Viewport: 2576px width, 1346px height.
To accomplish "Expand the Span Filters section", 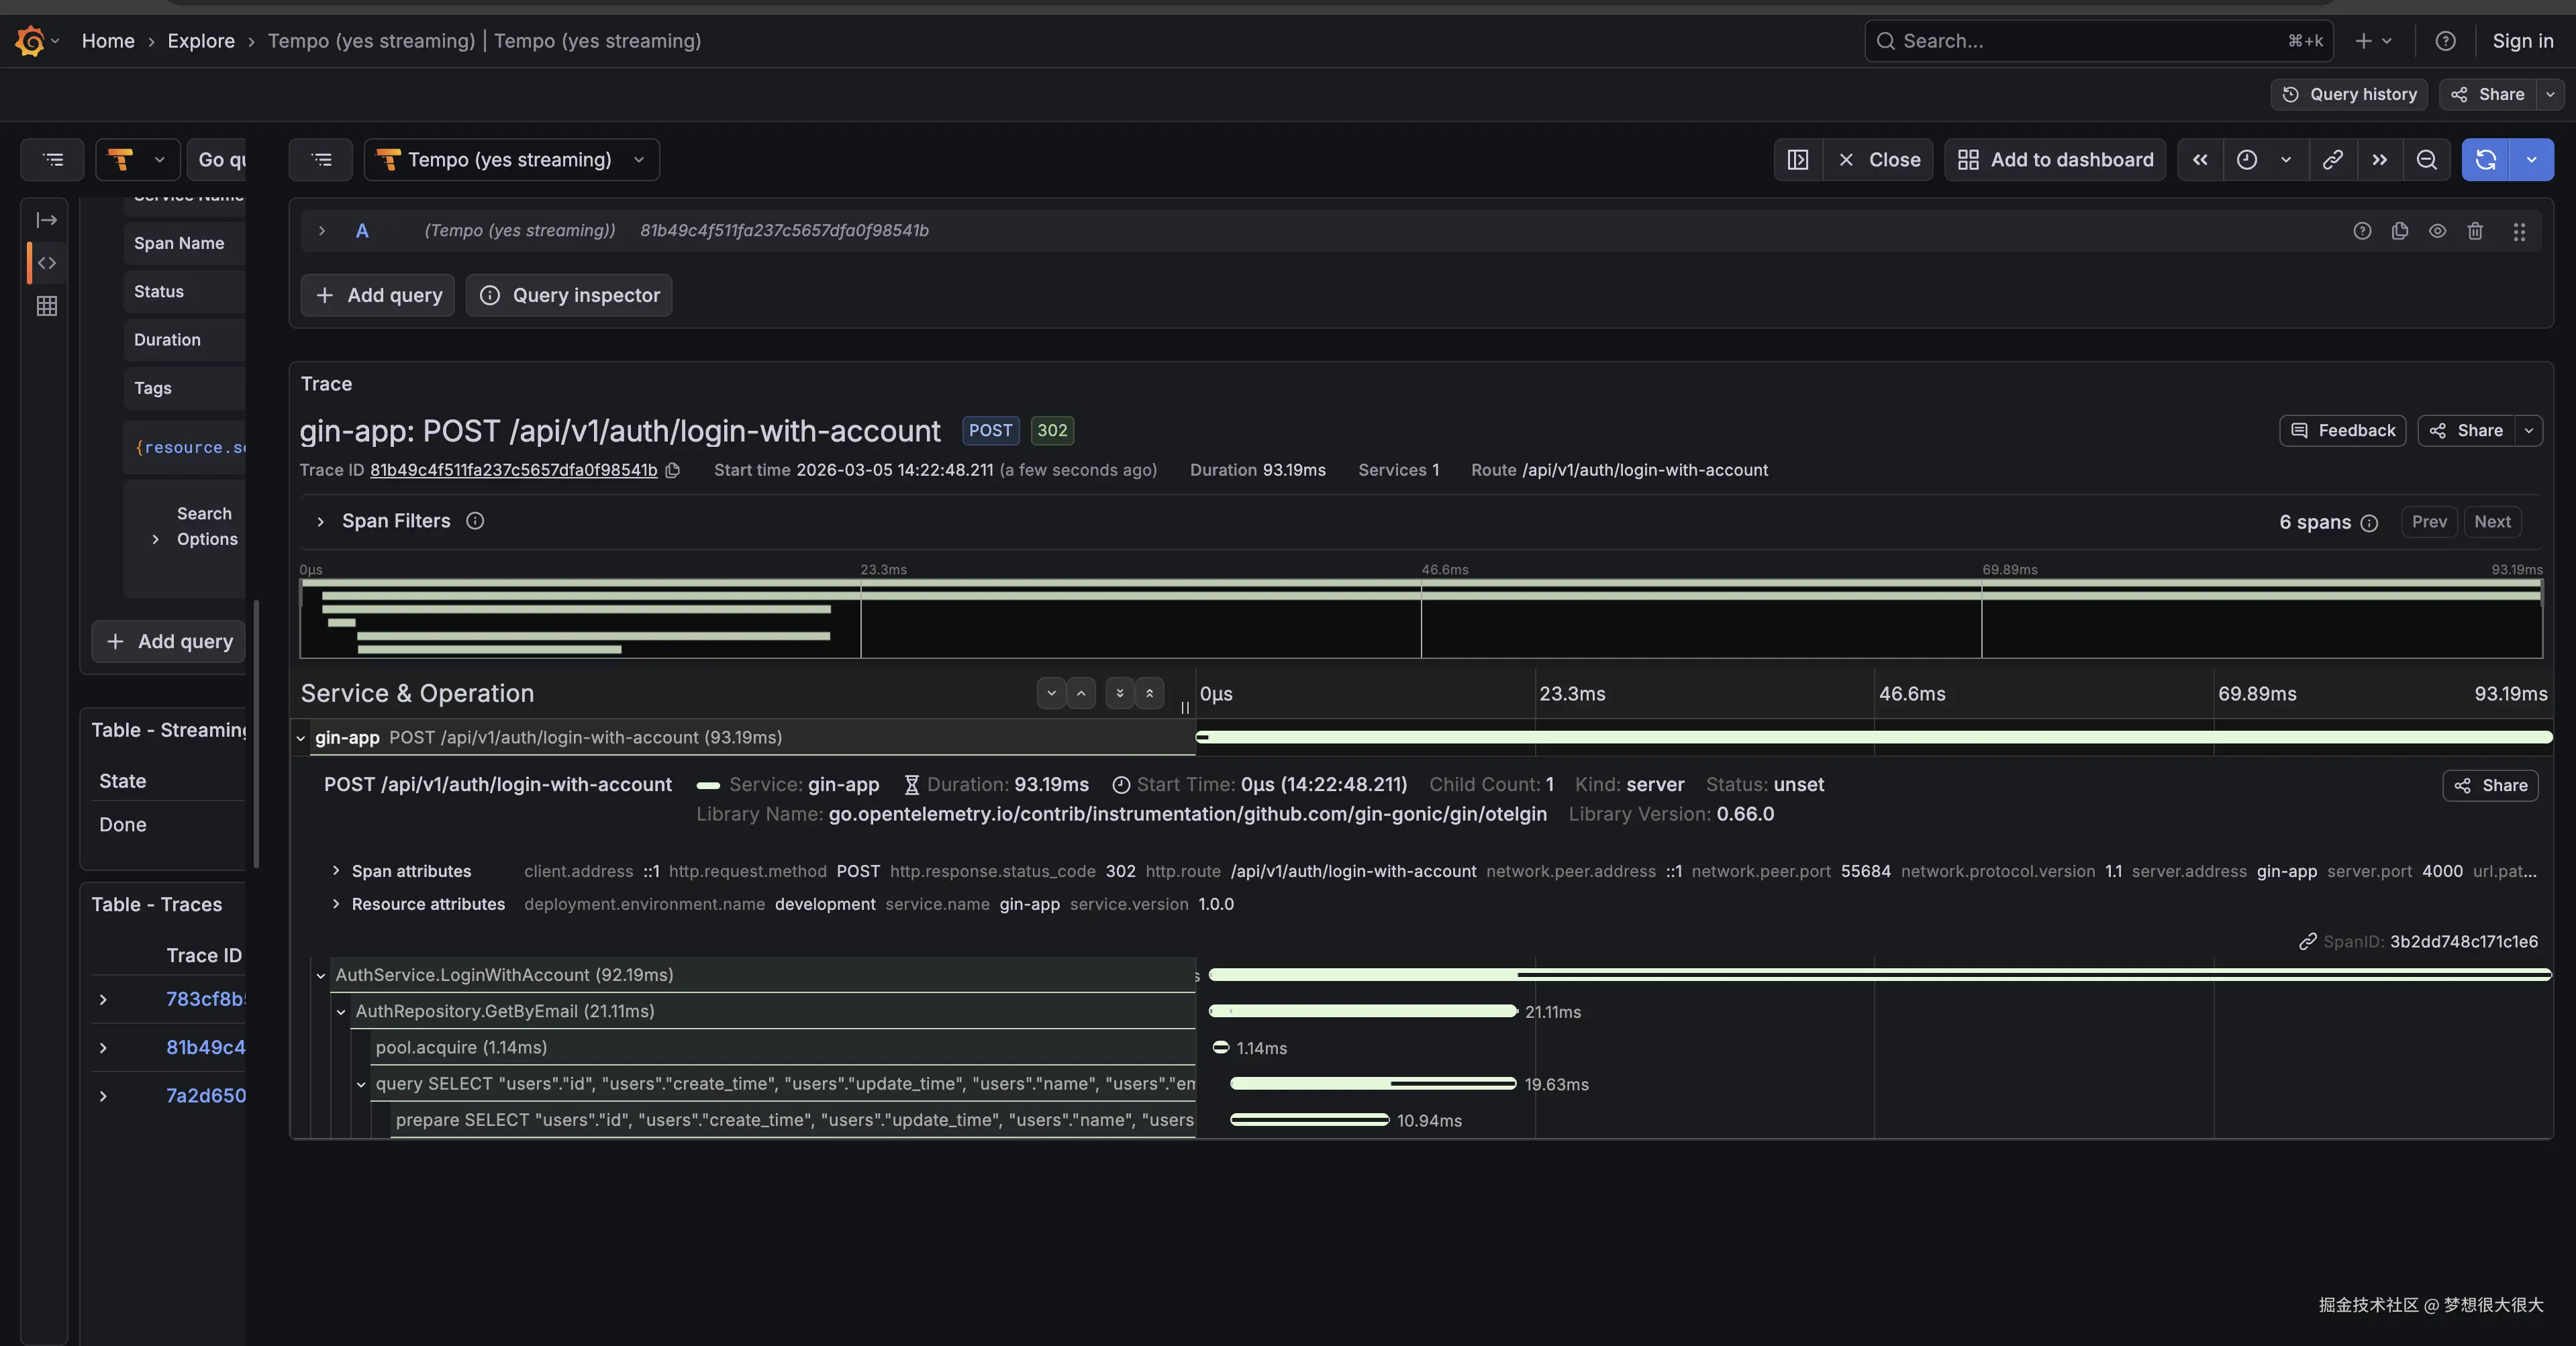I will tap(320, 522).
